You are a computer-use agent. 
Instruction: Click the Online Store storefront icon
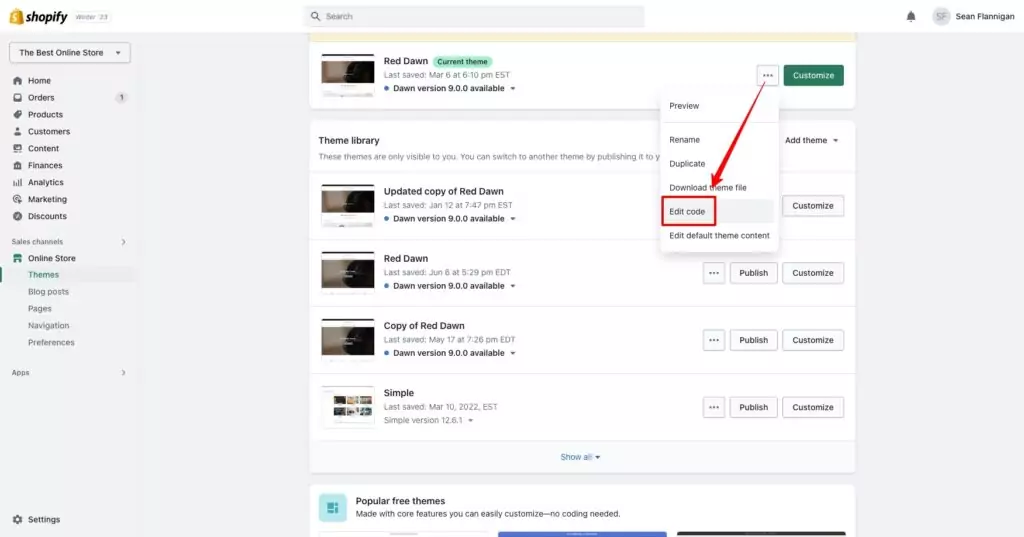[x=18, y=258]
